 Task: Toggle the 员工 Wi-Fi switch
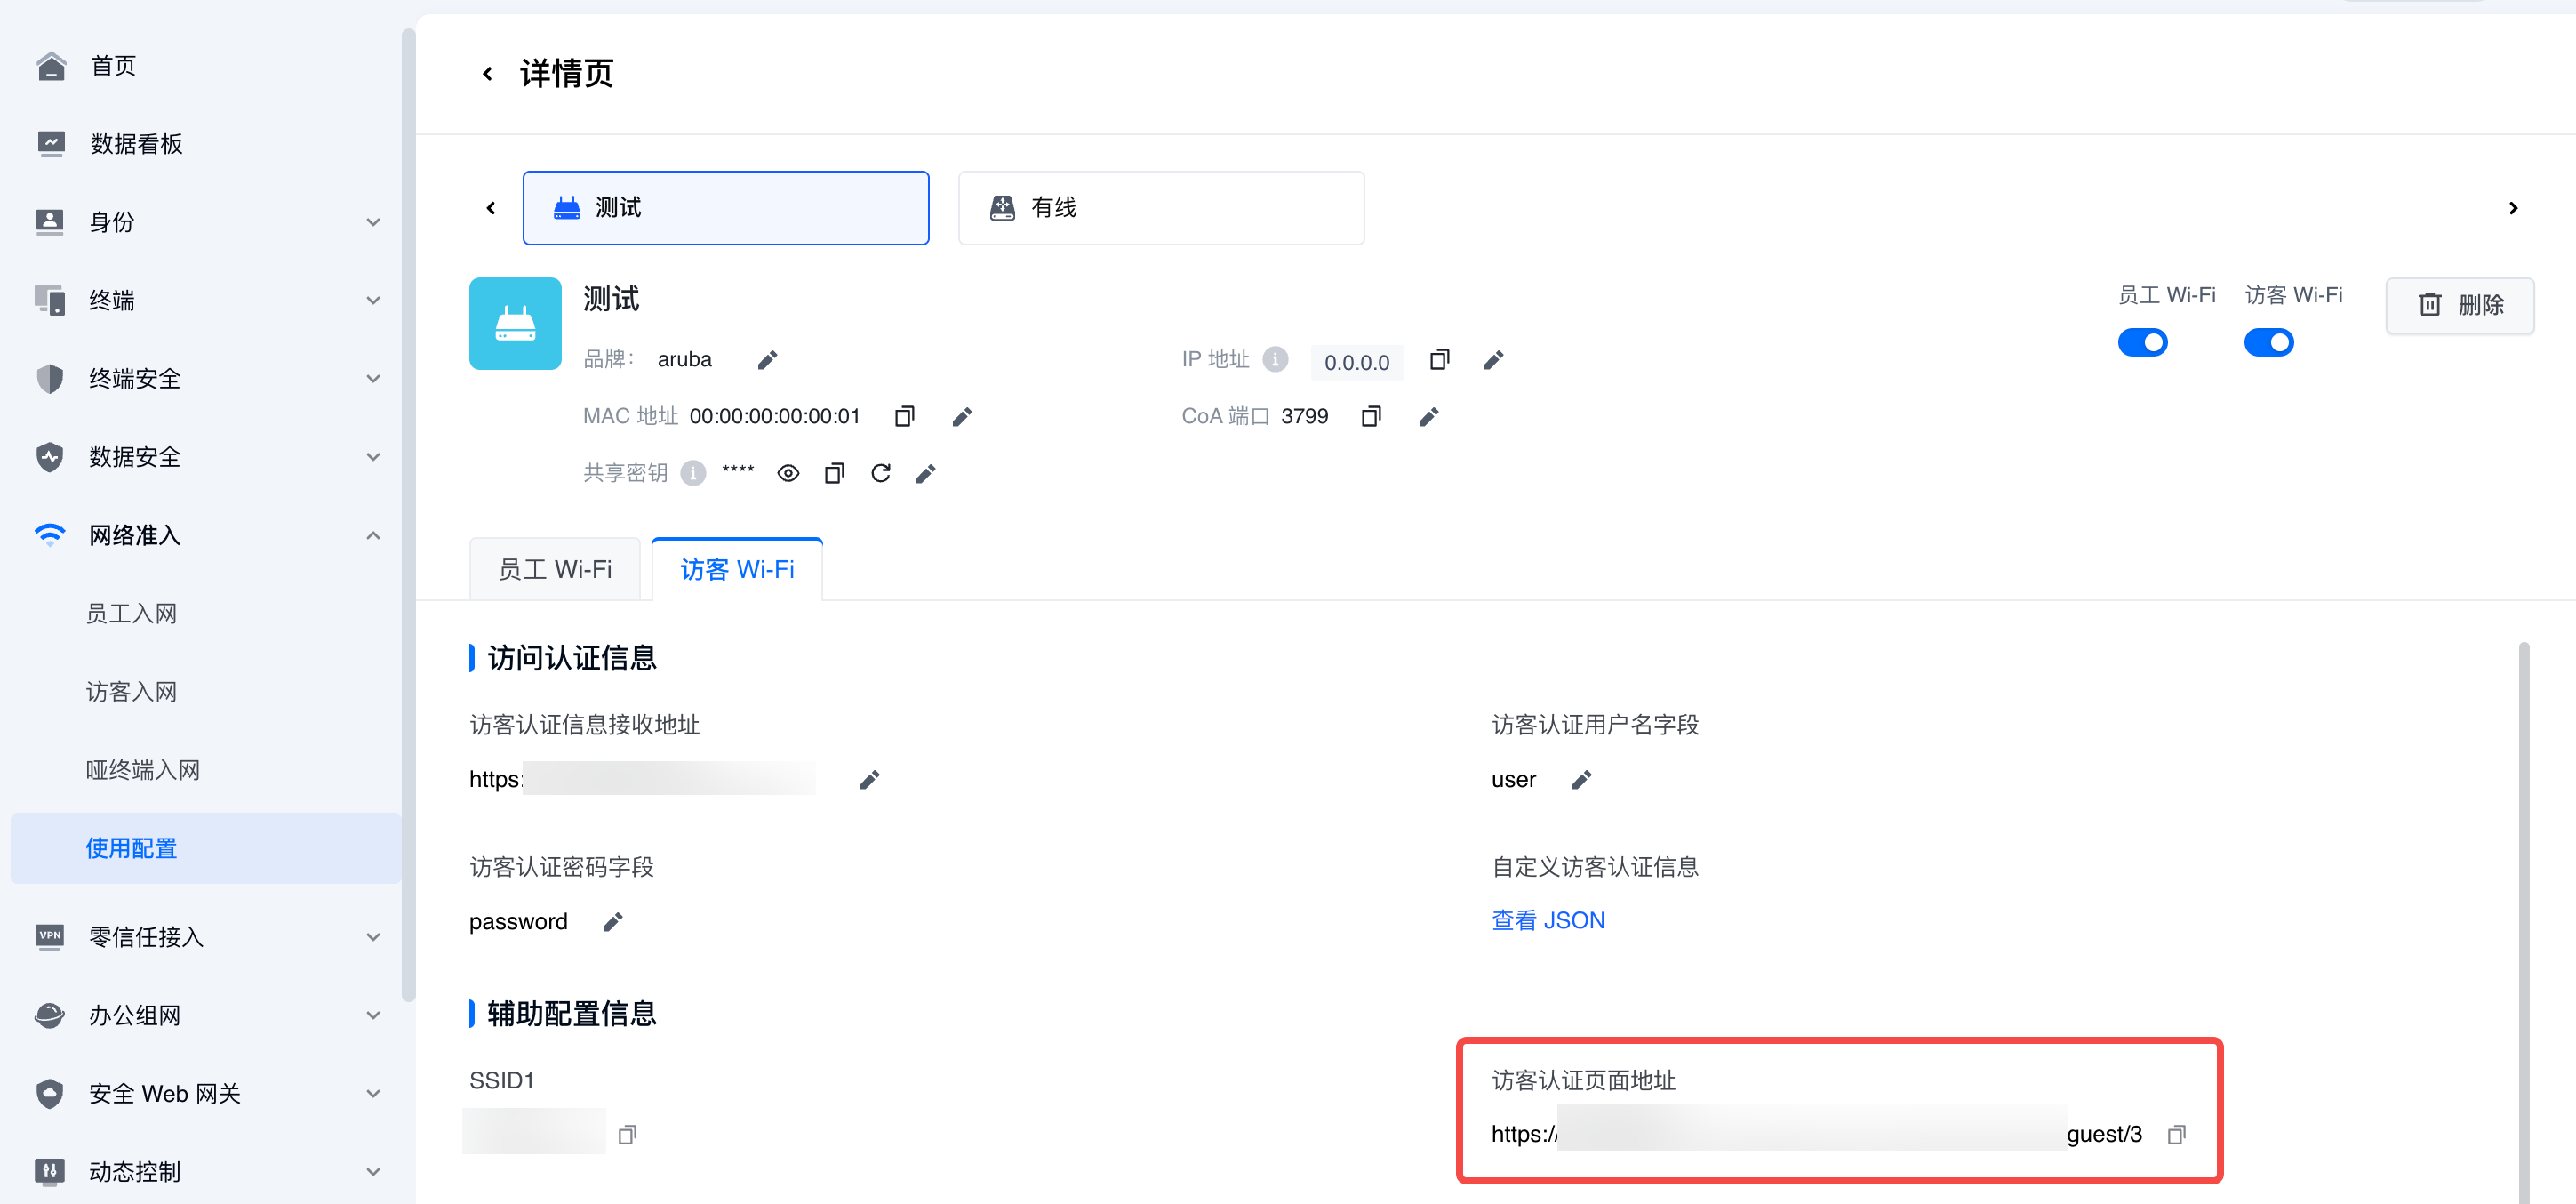pos(2142,343)
